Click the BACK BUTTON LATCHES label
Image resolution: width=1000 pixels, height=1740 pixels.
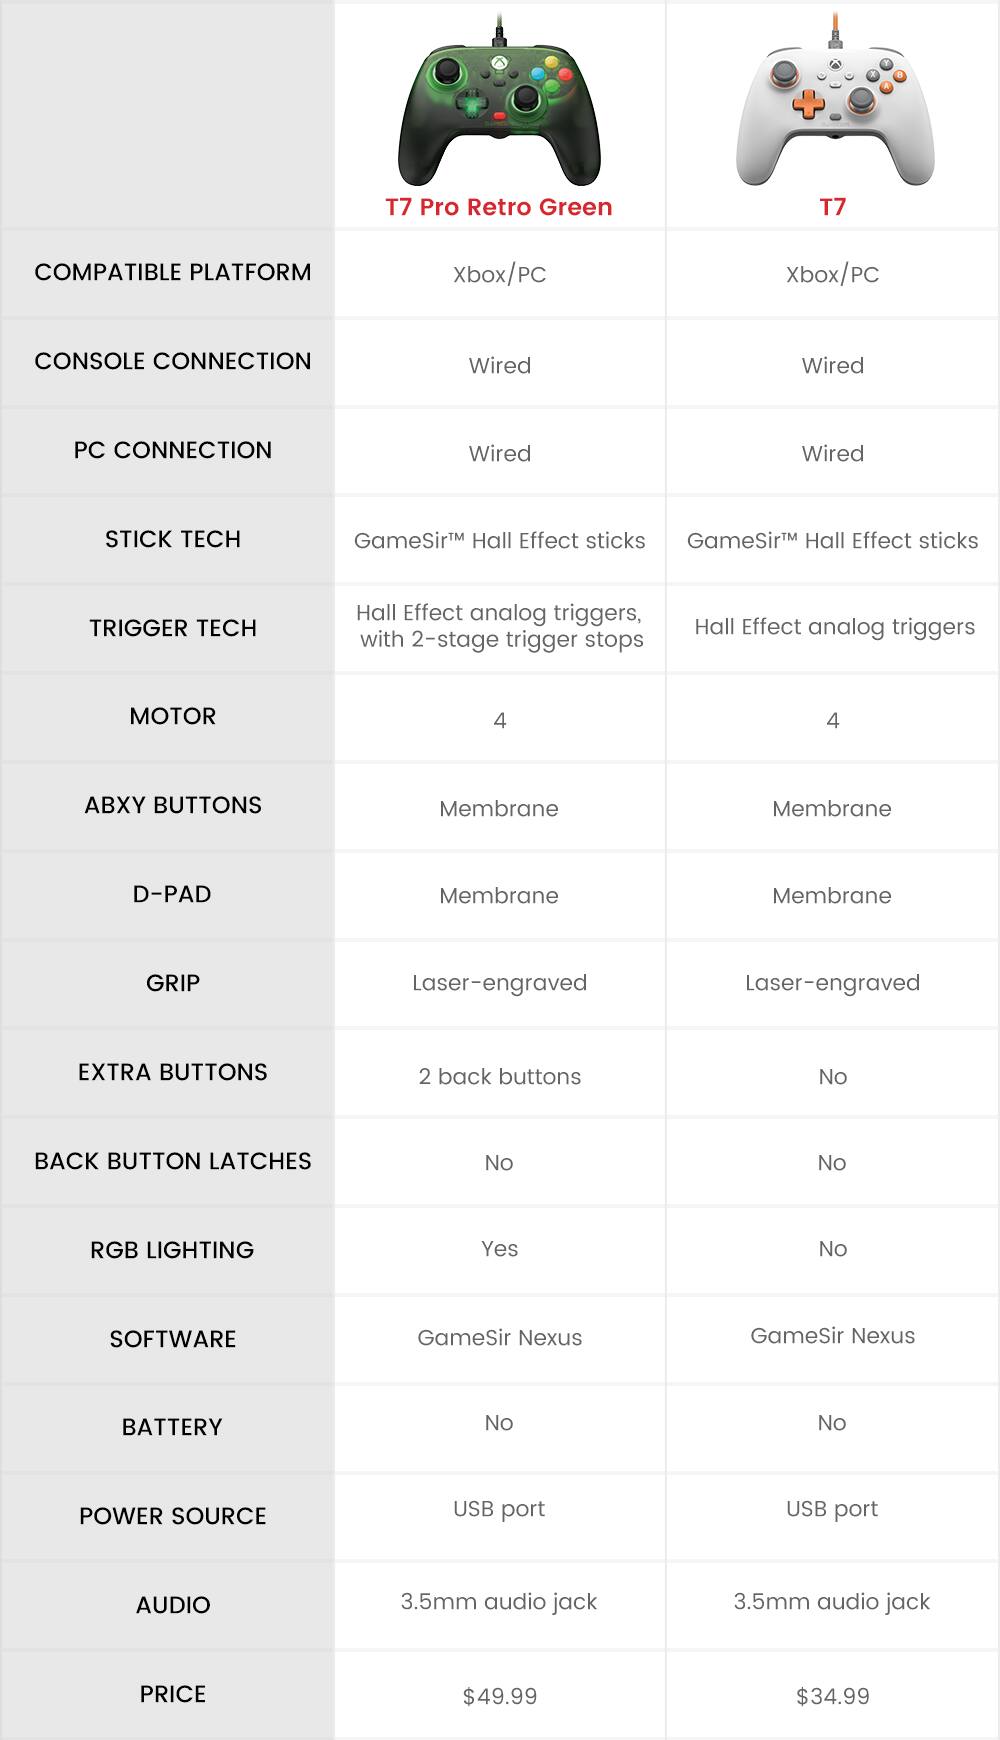coord(172,1161)
